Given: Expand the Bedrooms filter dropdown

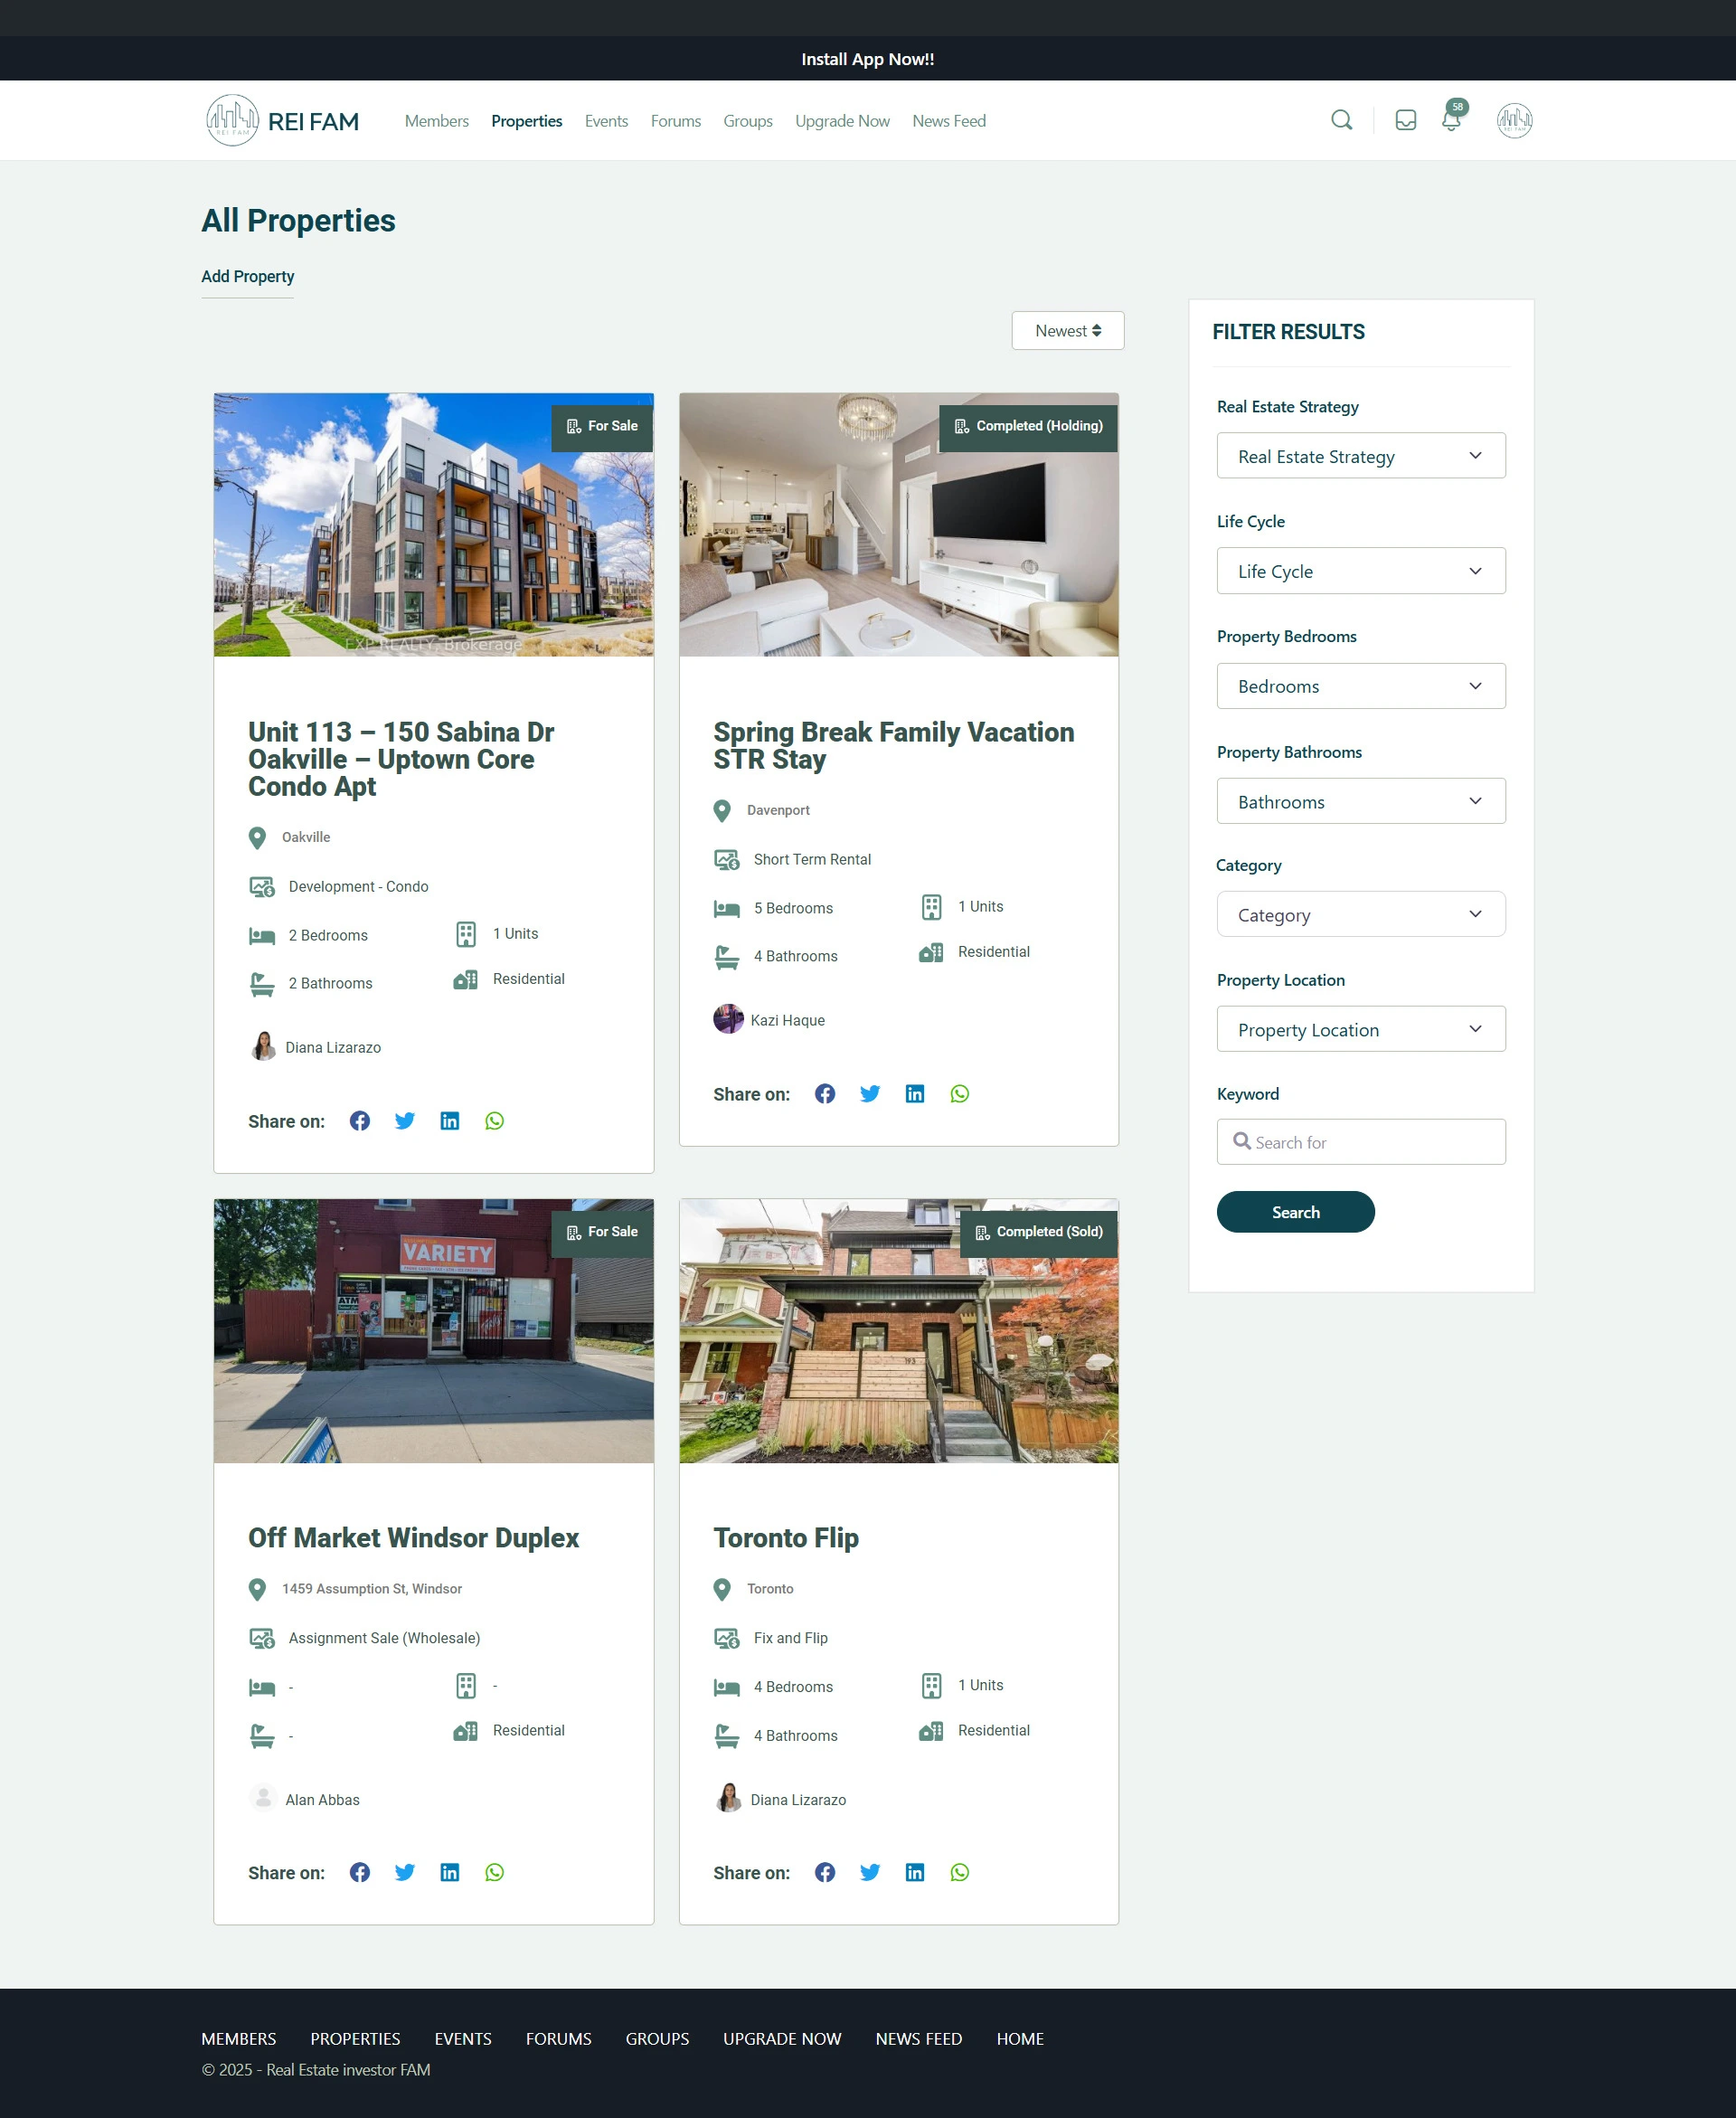Looking at the screenshot, I should click(1360, 686).
